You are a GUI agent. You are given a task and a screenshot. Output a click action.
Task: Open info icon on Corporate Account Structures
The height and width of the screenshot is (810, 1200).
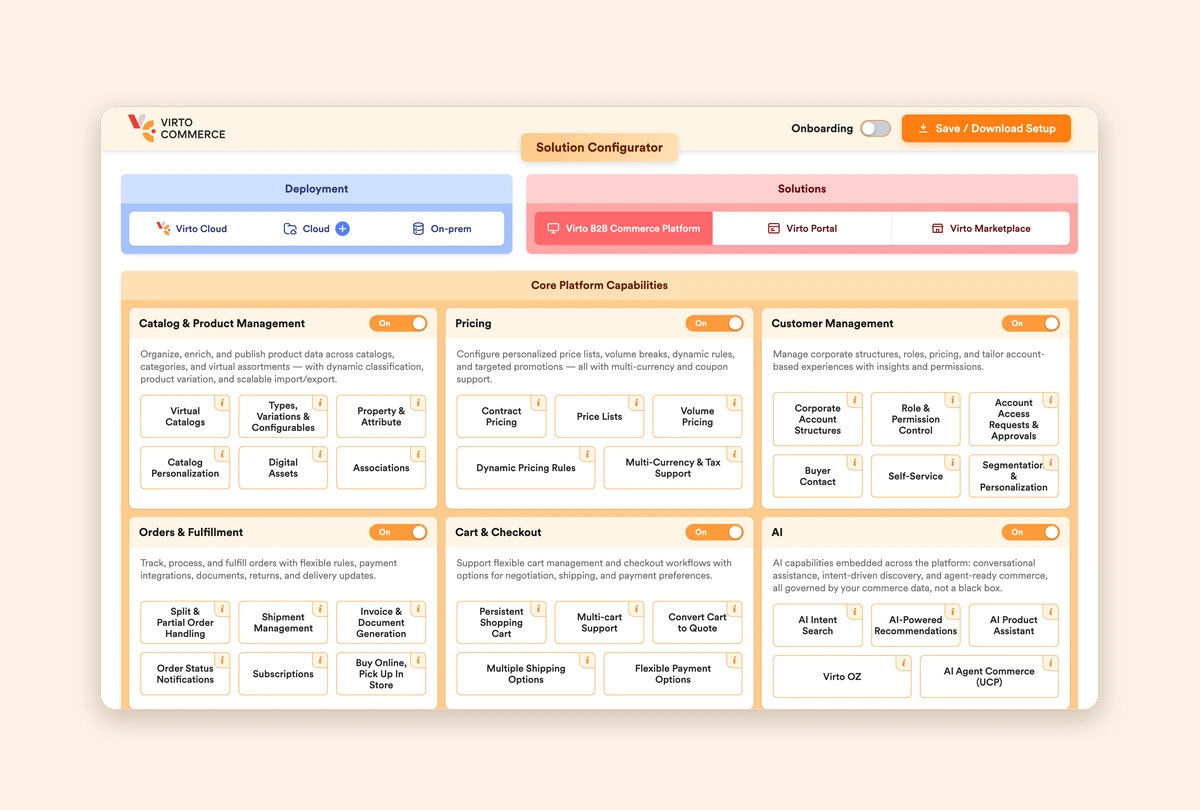(854, 399)
